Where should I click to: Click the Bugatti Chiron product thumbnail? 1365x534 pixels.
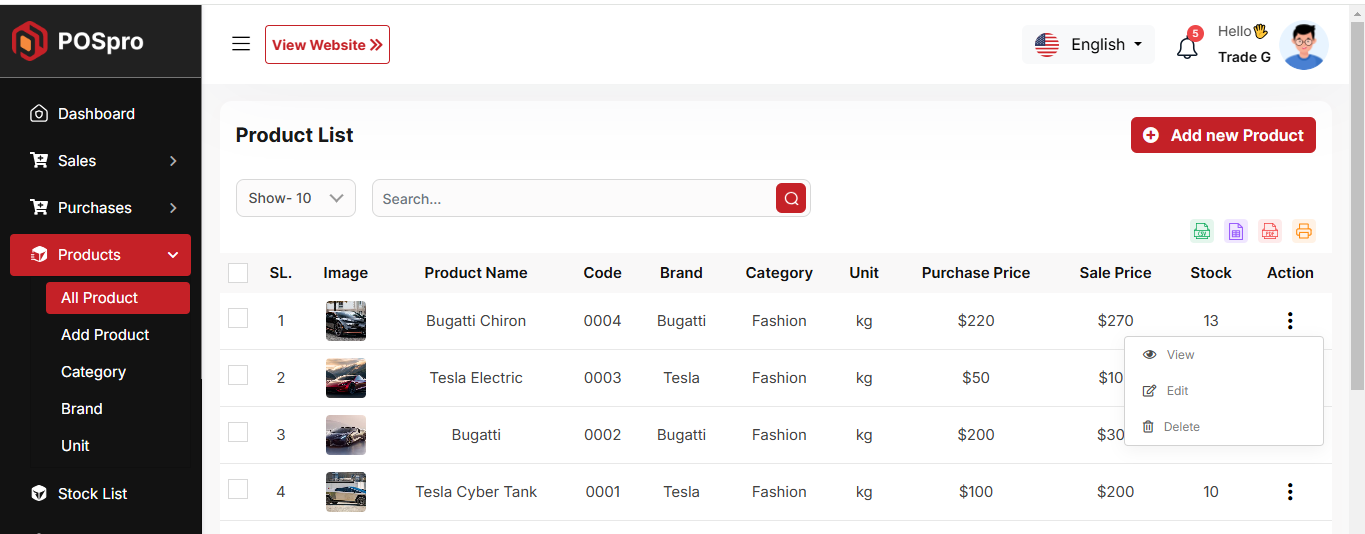[x=346, y=321]
